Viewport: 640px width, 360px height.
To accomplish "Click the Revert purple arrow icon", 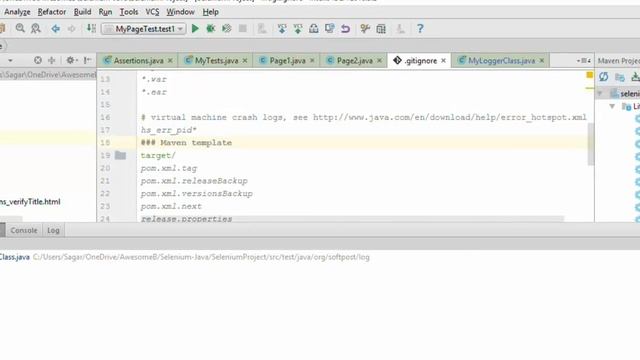I will click(x=345, y=29).
